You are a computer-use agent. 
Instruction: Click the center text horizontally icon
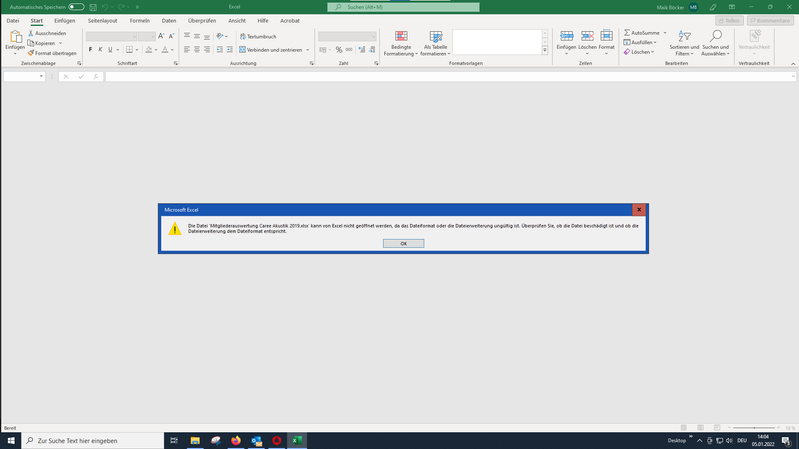(197, 50)
